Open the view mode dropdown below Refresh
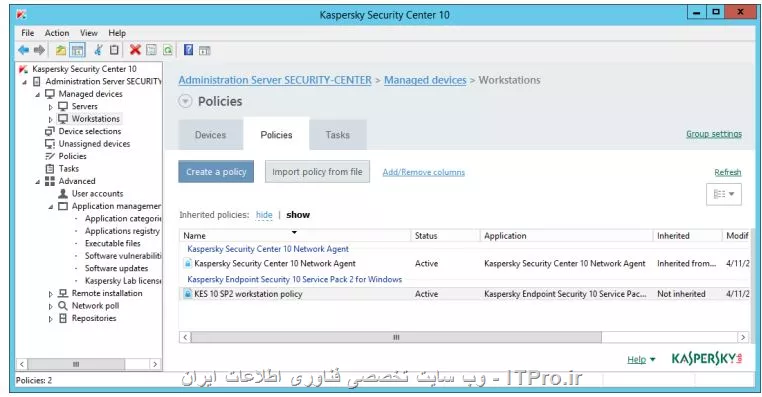The height and width of the screenshot is (397, 762). coord(724,194)
